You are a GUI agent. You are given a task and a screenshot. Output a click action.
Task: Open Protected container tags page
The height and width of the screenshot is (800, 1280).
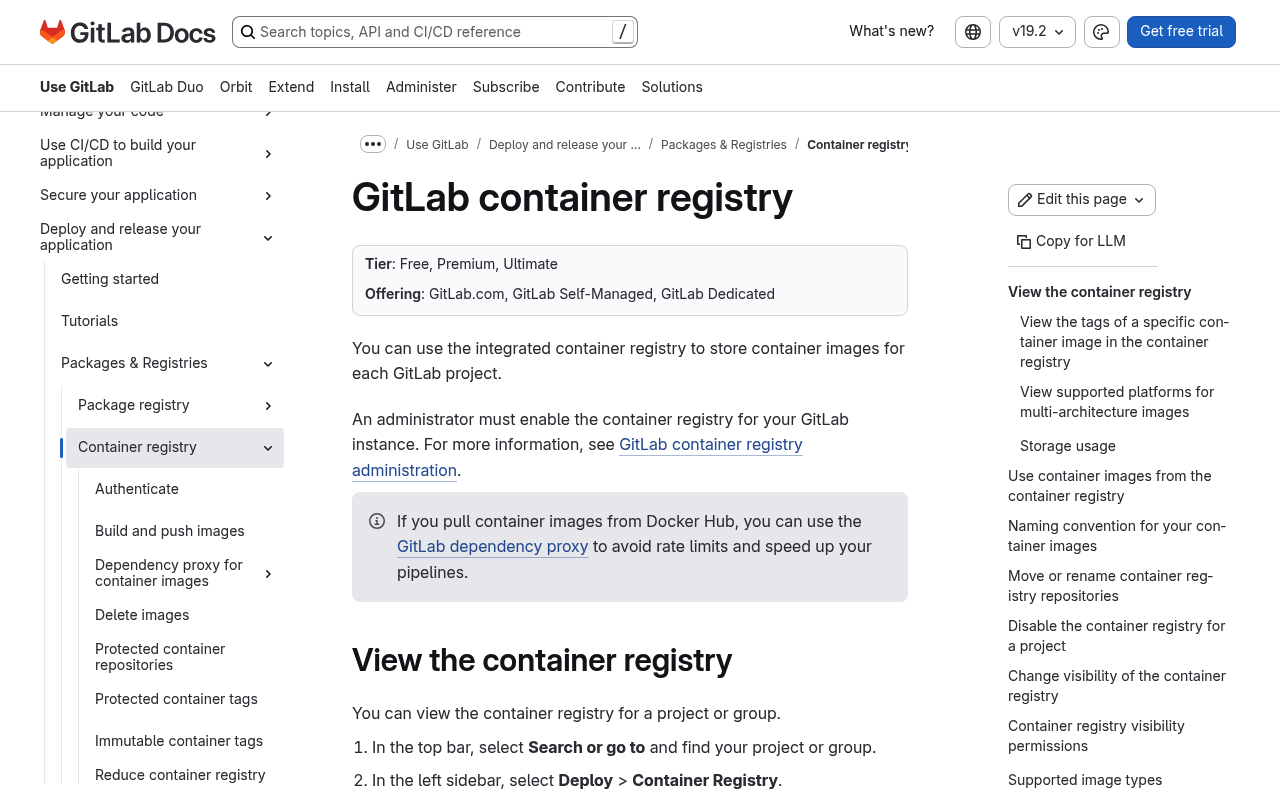click(x=176, y=699)
